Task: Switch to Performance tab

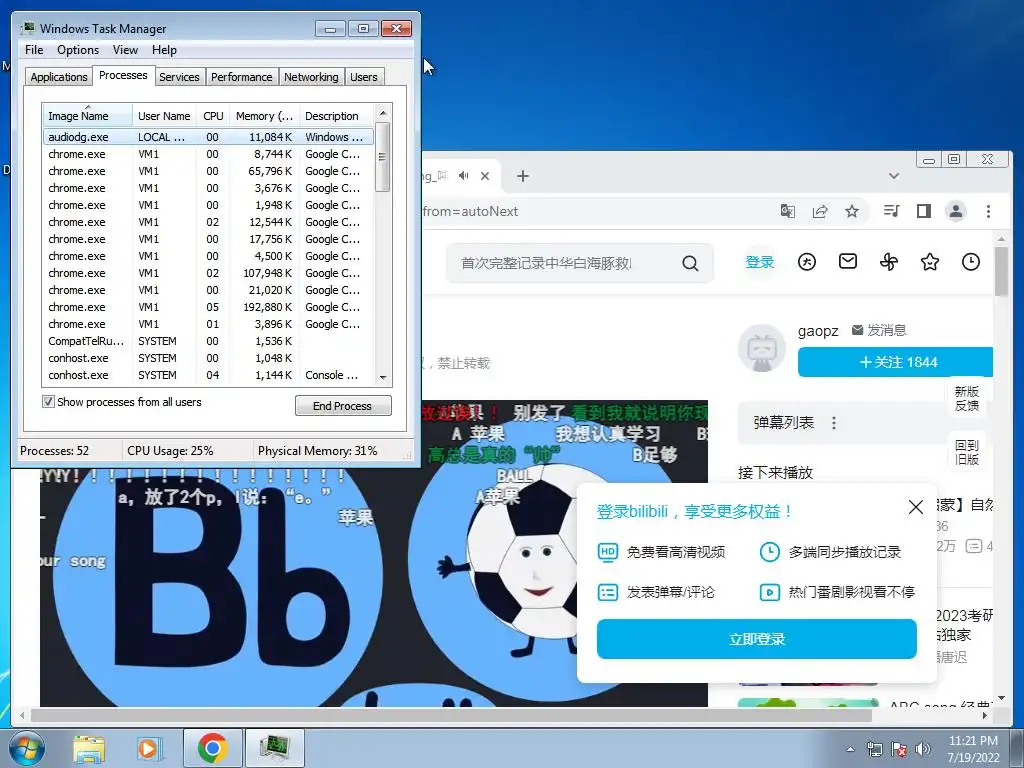Action: (242, 77)
